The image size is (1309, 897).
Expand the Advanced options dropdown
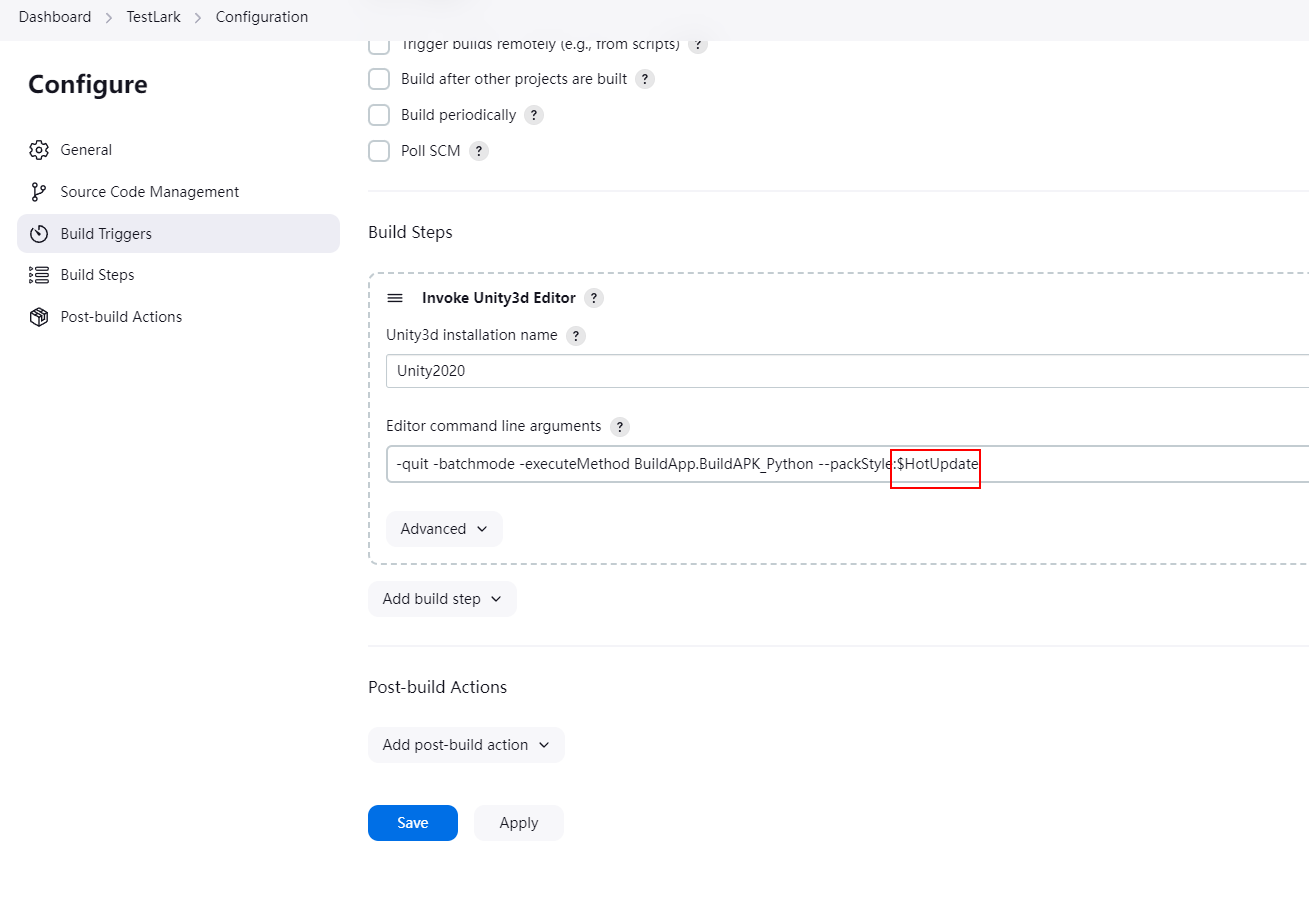tap(444, 529)
